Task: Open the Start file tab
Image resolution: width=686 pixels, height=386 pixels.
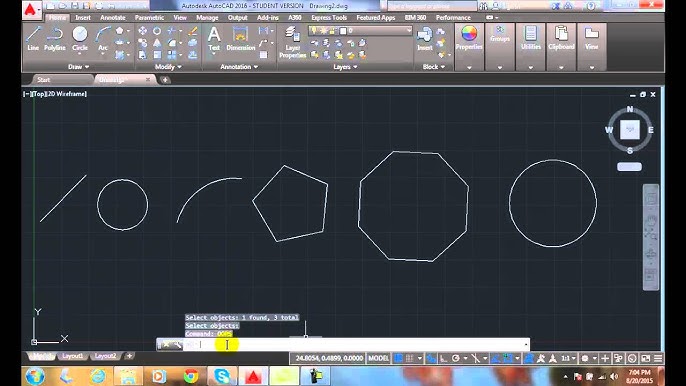Action: click(x=44, y=80)
